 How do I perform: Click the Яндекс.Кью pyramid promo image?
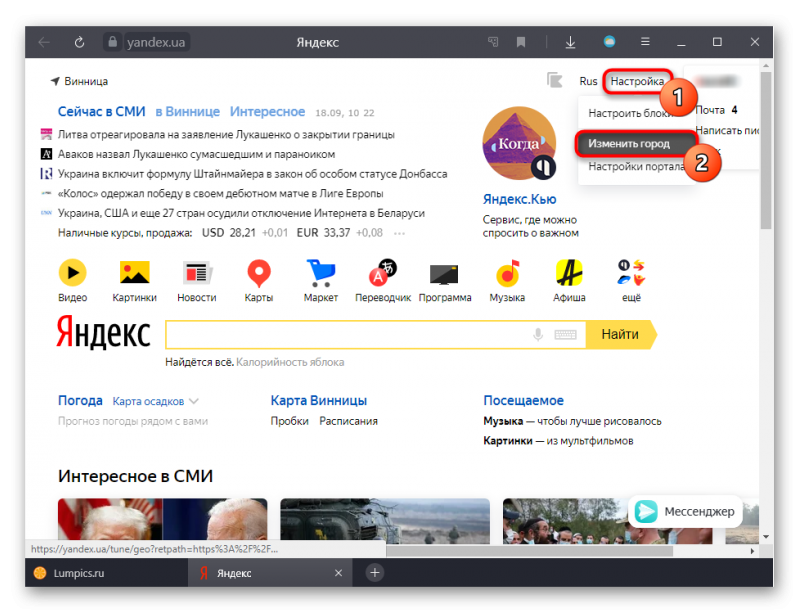(519, 143)
